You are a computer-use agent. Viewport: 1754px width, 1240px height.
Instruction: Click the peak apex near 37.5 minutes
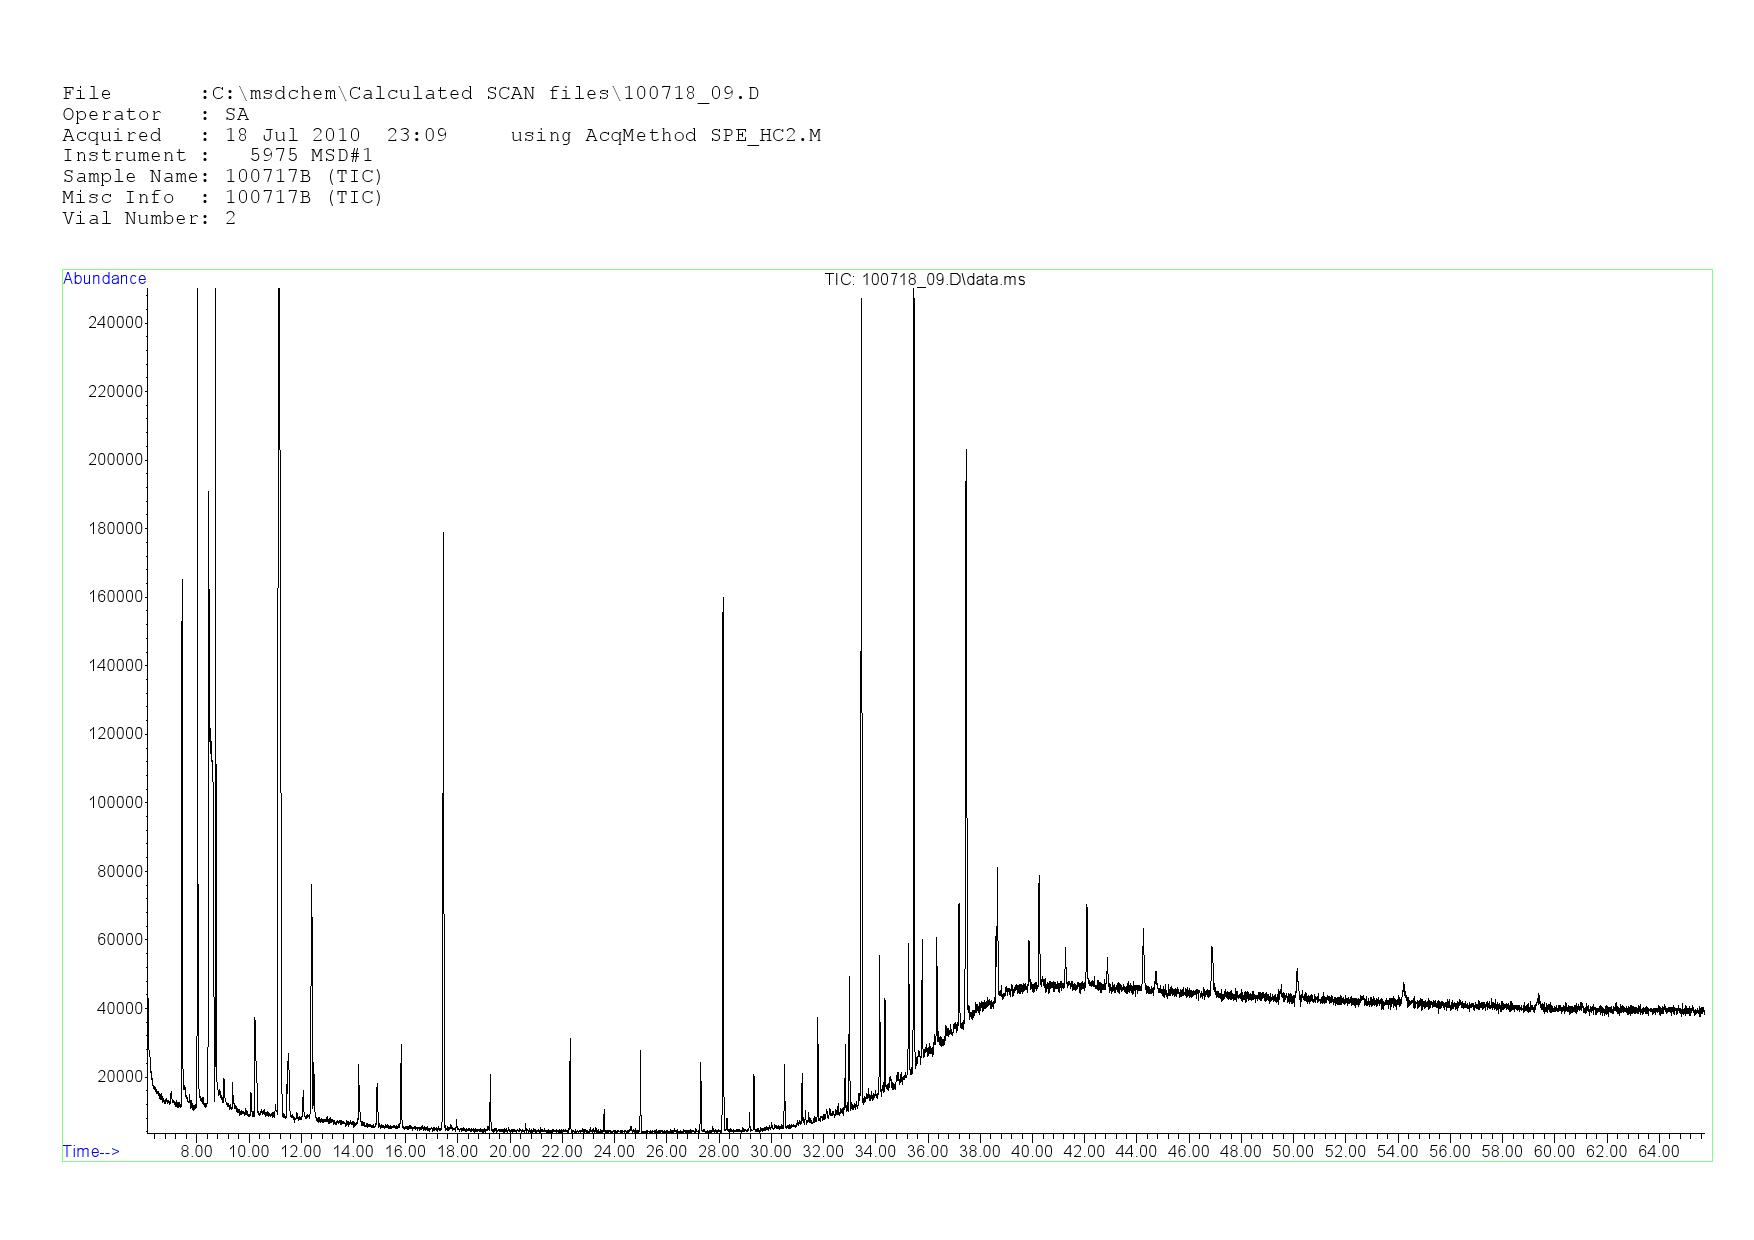[x=966, y=451]
